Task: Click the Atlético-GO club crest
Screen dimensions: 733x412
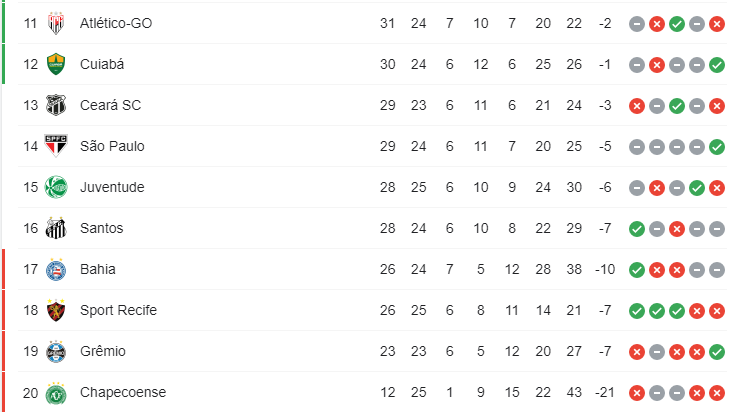Action: click(x=56, y=23)
